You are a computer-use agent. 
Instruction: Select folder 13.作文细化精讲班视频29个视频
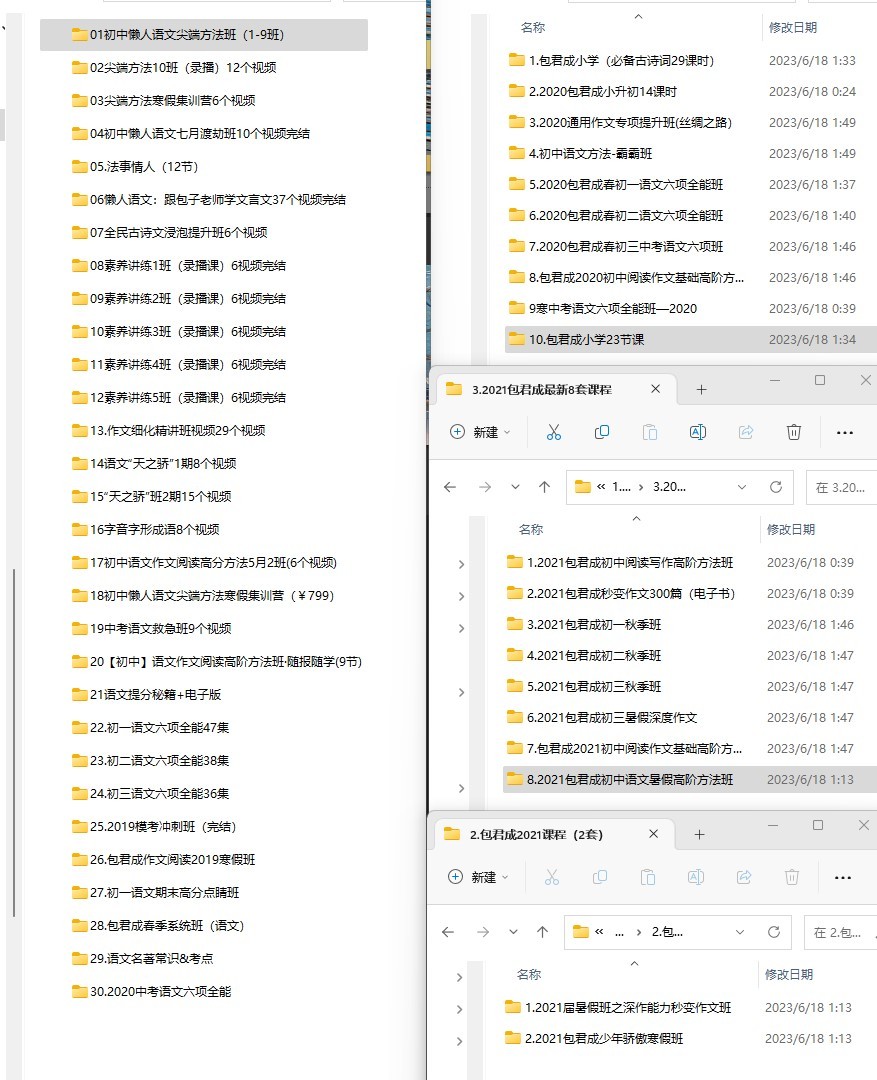tap(168, 430)
